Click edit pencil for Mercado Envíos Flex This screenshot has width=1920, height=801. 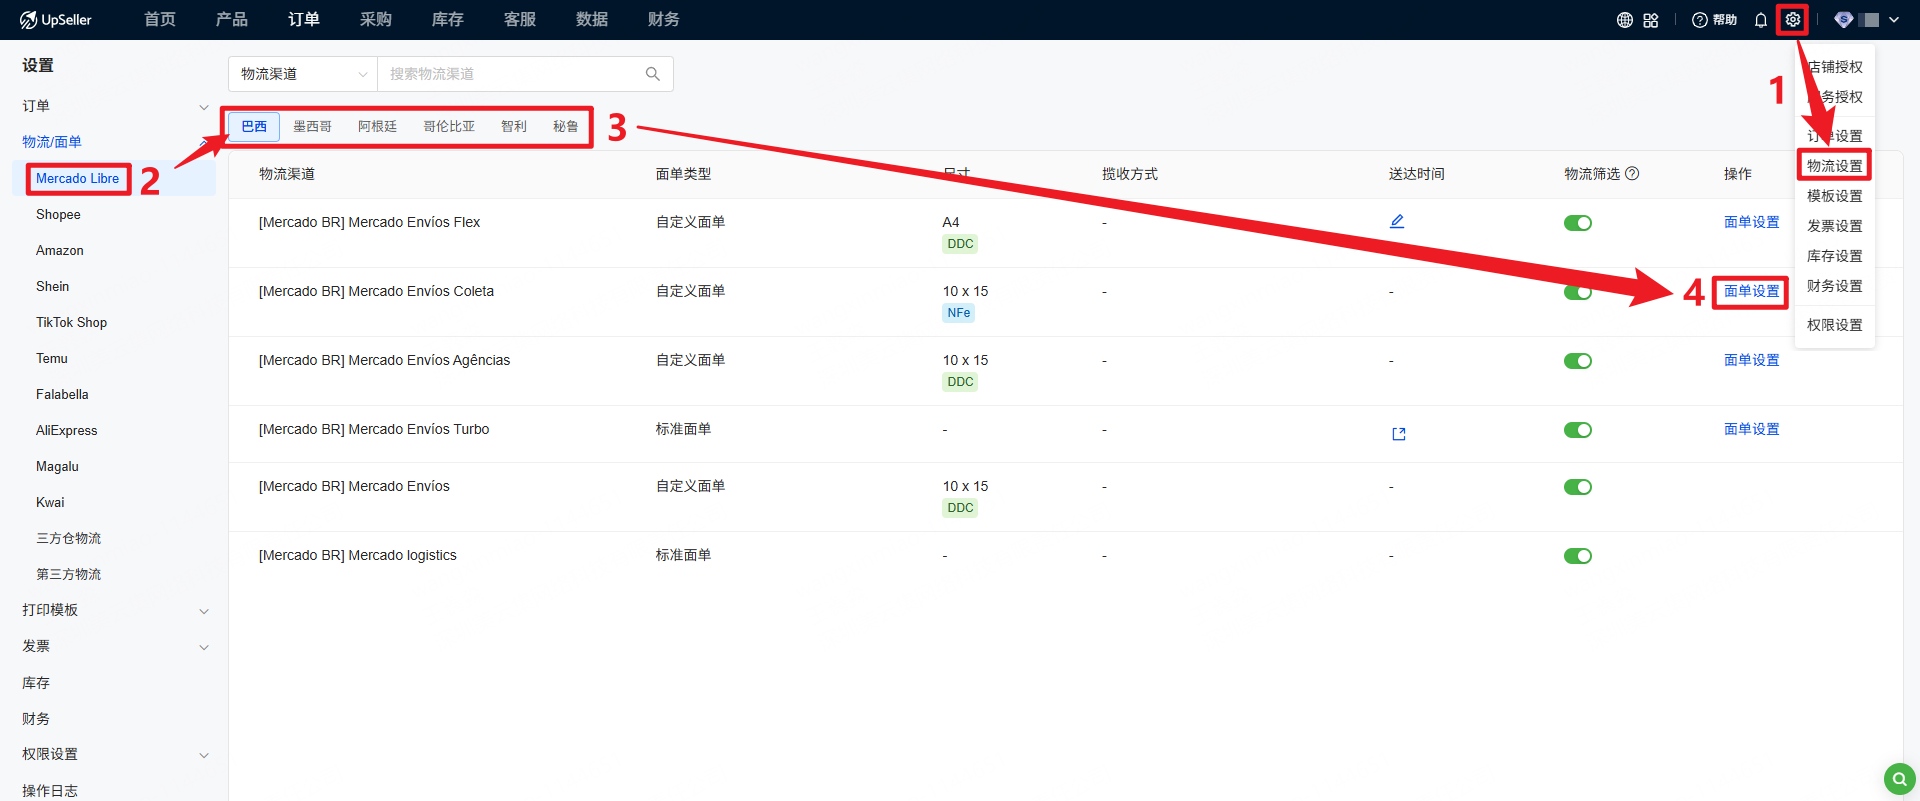coord(1397,222)
